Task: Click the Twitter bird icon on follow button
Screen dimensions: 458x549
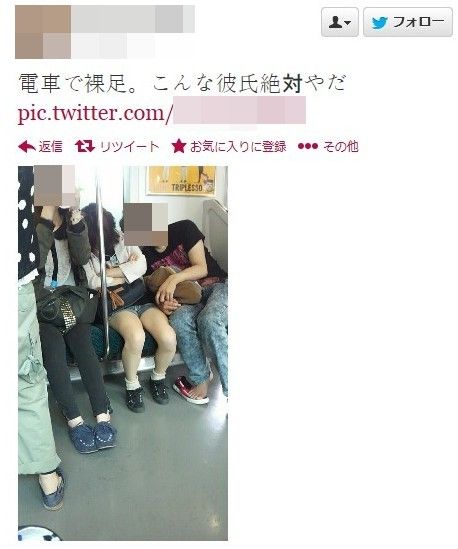Action: pos(380,23)
